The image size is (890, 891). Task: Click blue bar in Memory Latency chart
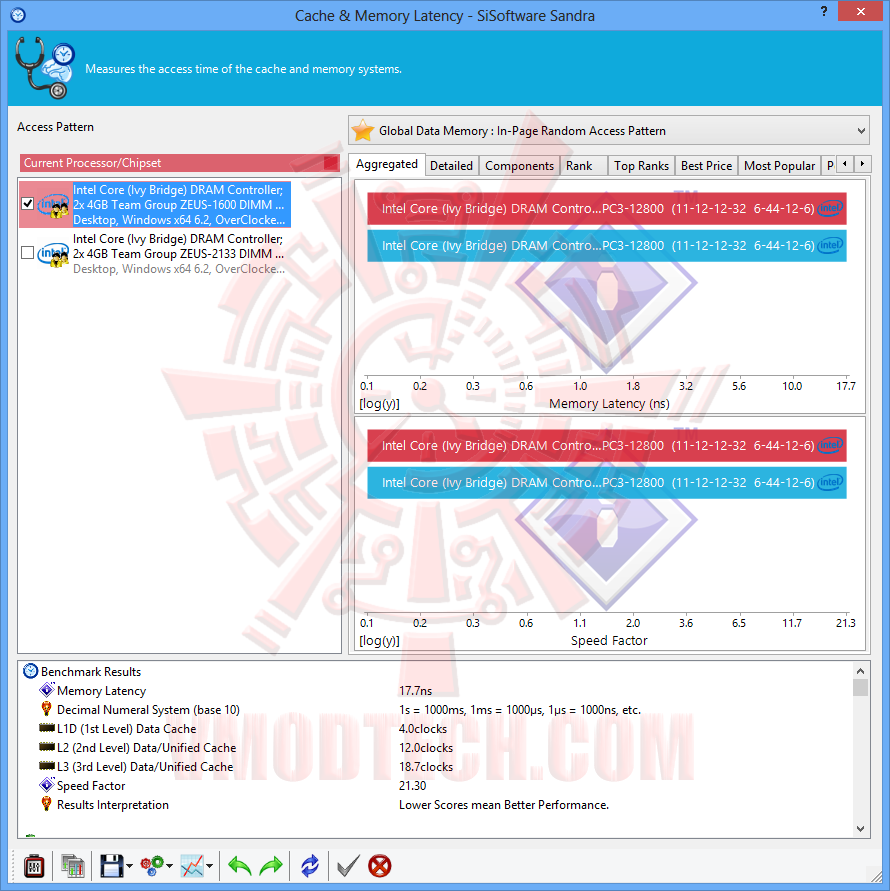coord(606,245)
